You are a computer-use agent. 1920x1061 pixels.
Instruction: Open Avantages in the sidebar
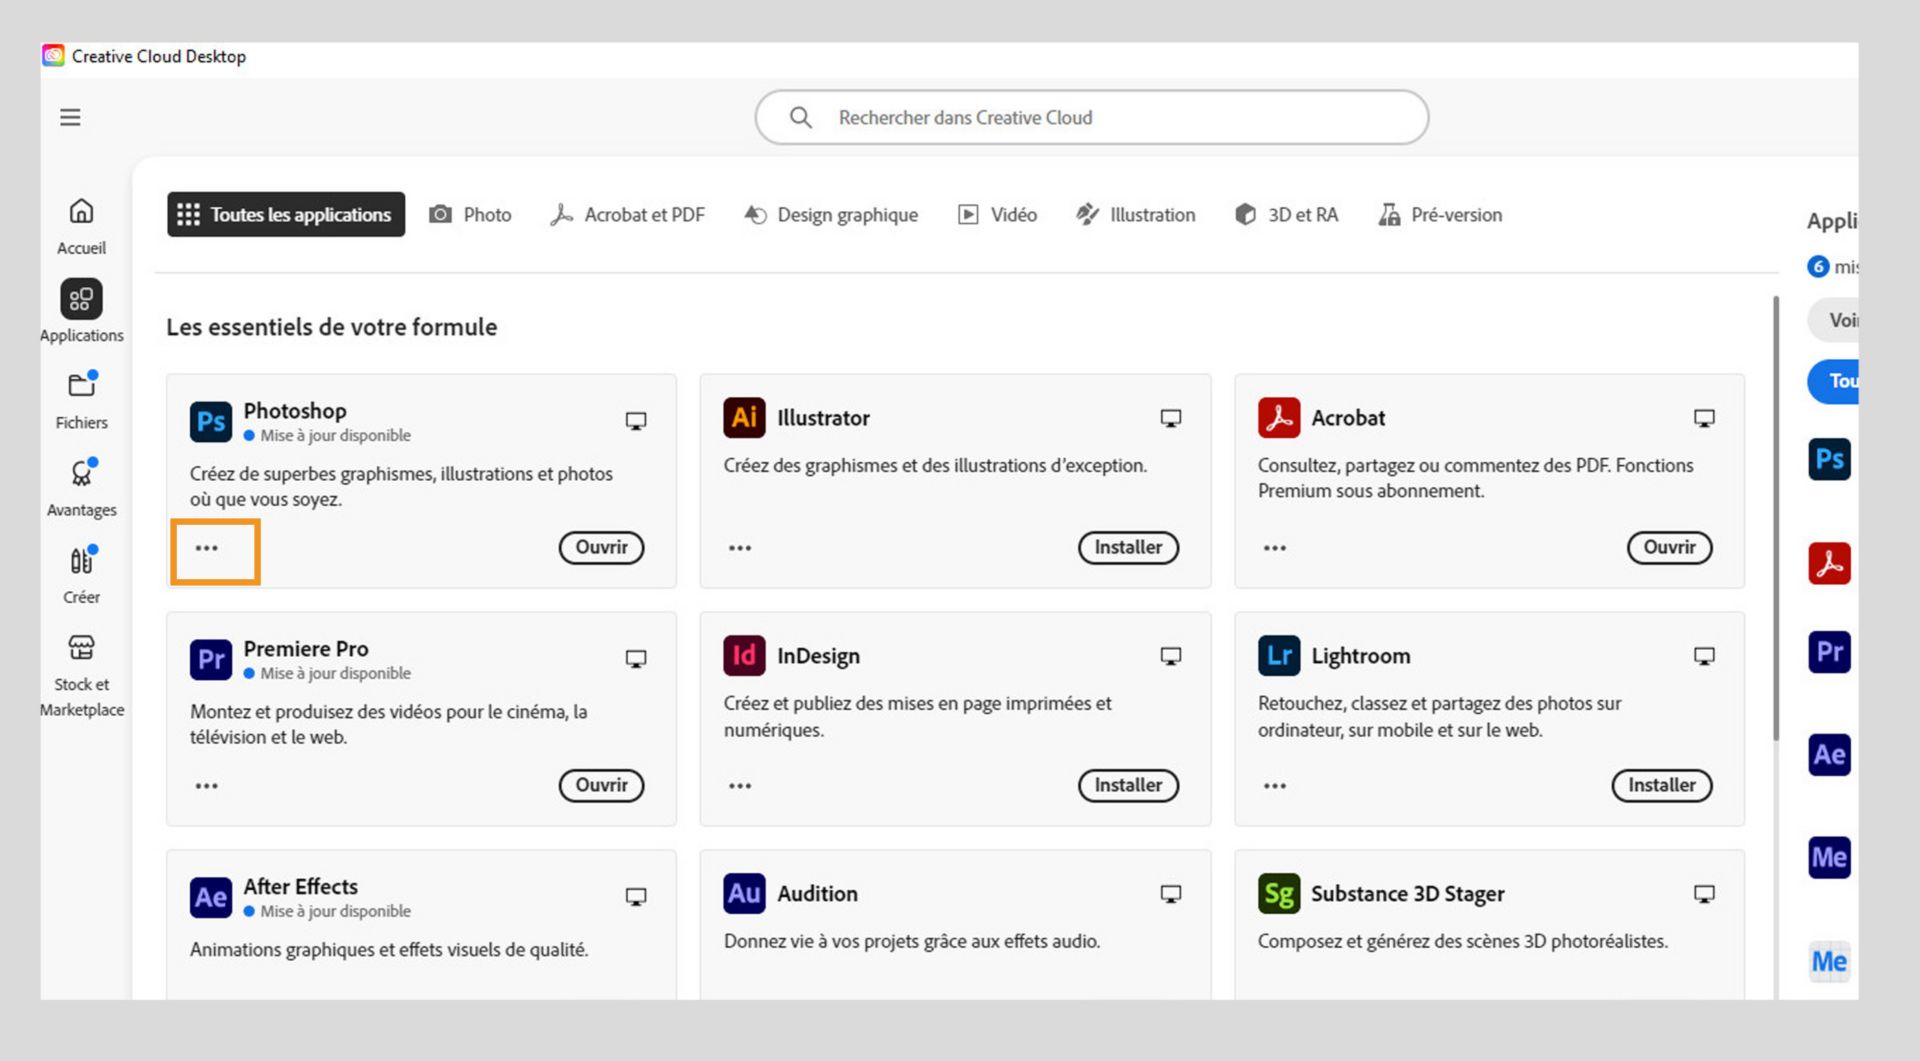coord(81,473)
